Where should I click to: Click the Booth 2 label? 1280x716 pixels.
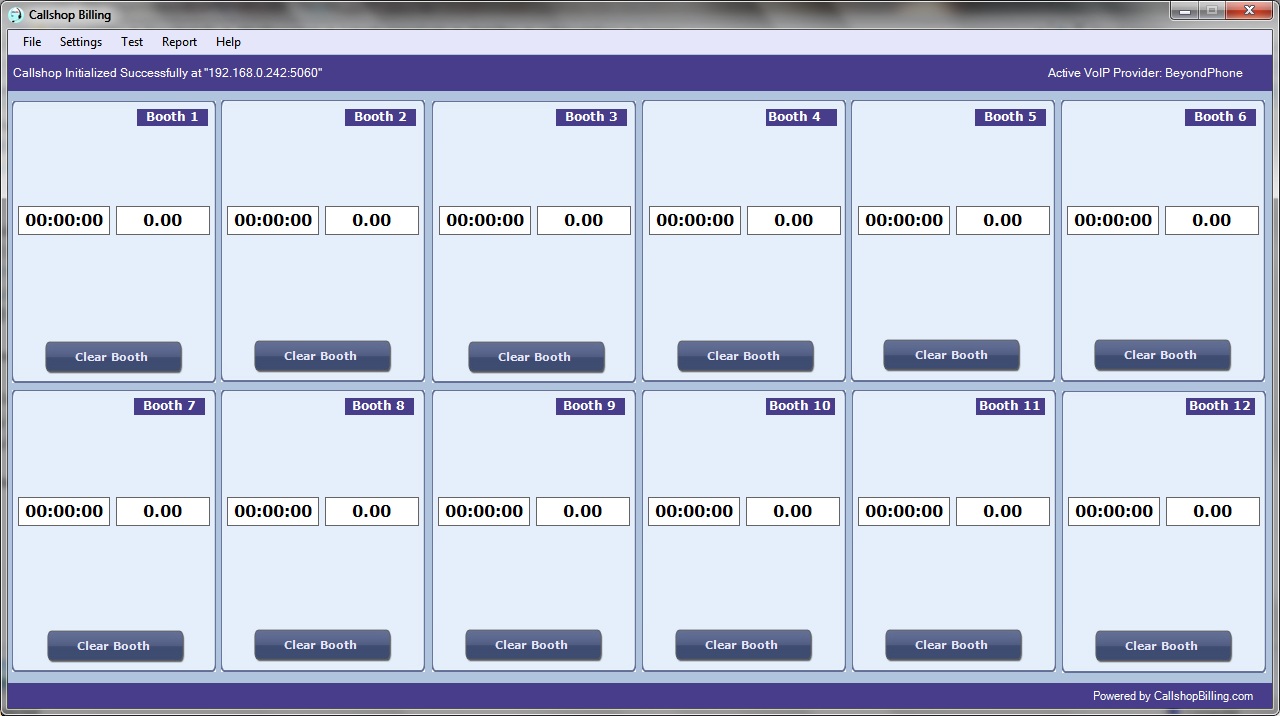coord(380,117)
